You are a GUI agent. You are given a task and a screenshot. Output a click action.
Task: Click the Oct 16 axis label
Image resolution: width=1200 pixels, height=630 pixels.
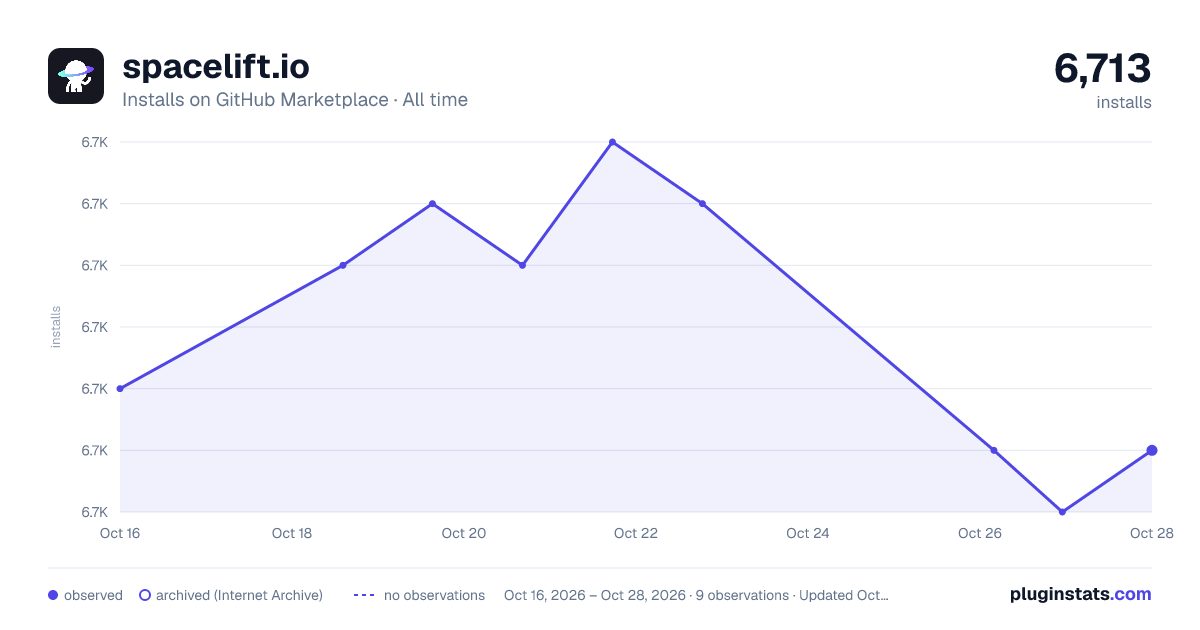coord(120,533)
